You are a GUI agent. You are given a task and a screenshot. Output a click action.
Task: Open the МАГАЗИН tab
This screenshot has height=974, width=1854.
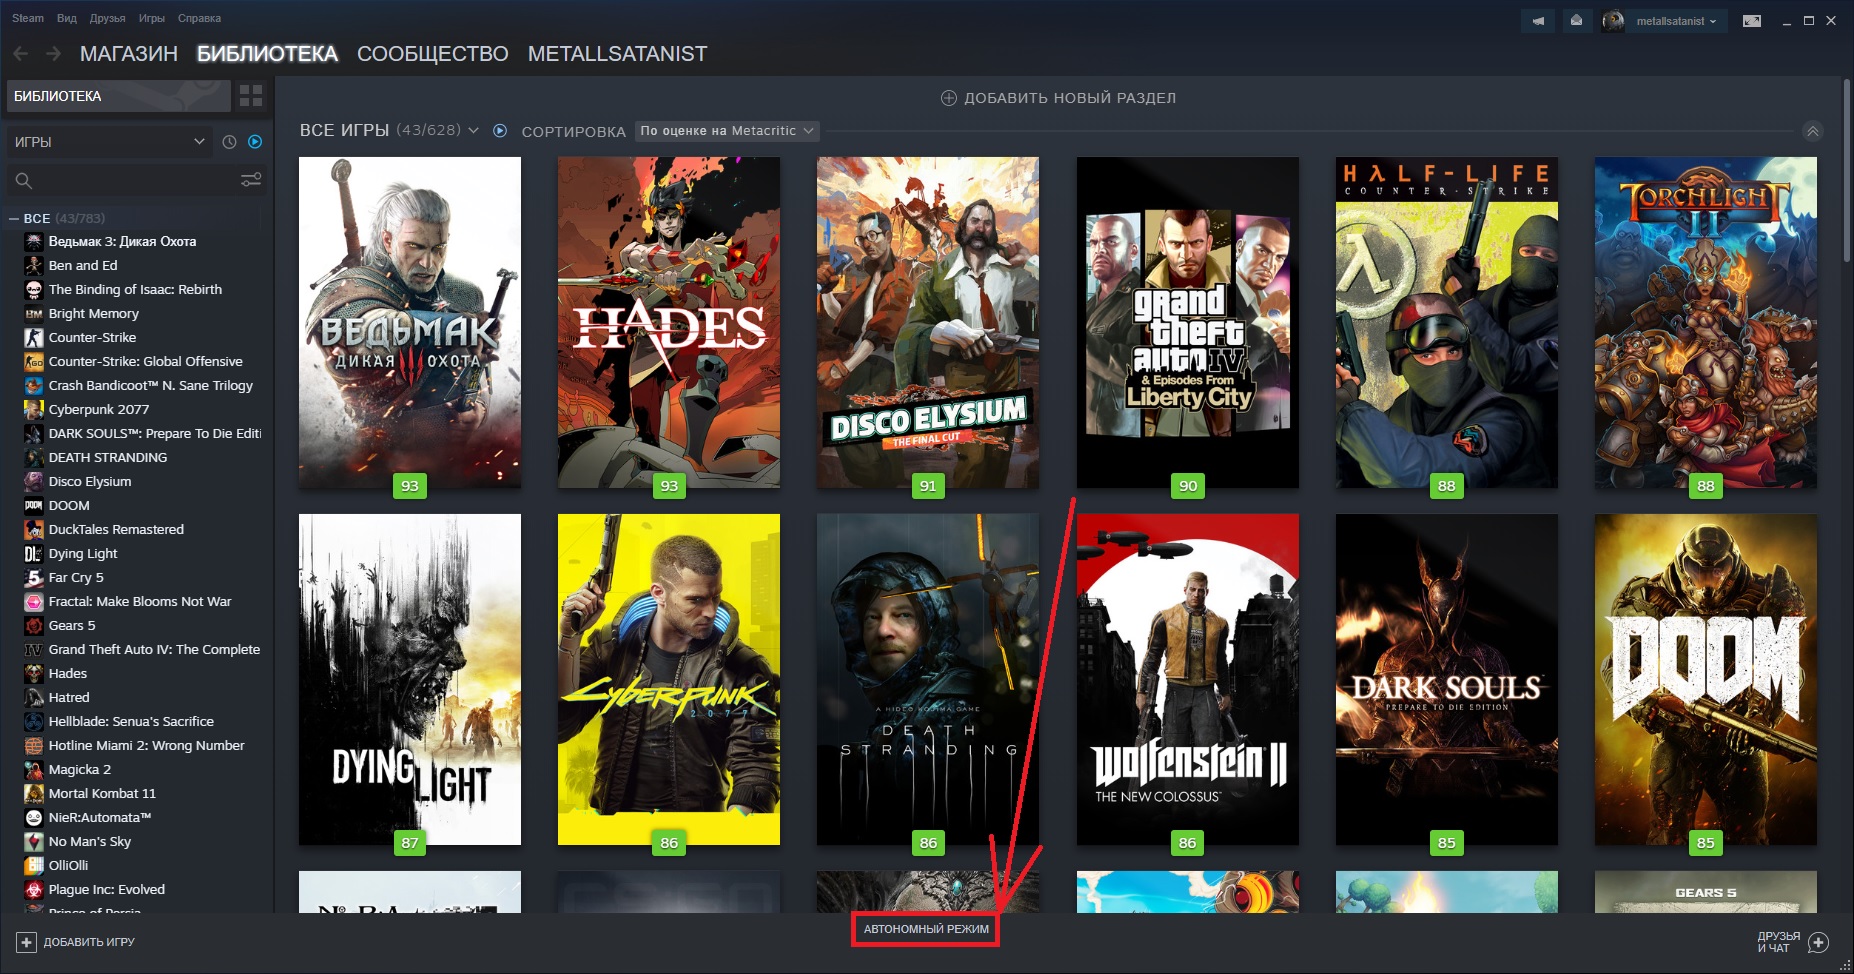[128, 54]
